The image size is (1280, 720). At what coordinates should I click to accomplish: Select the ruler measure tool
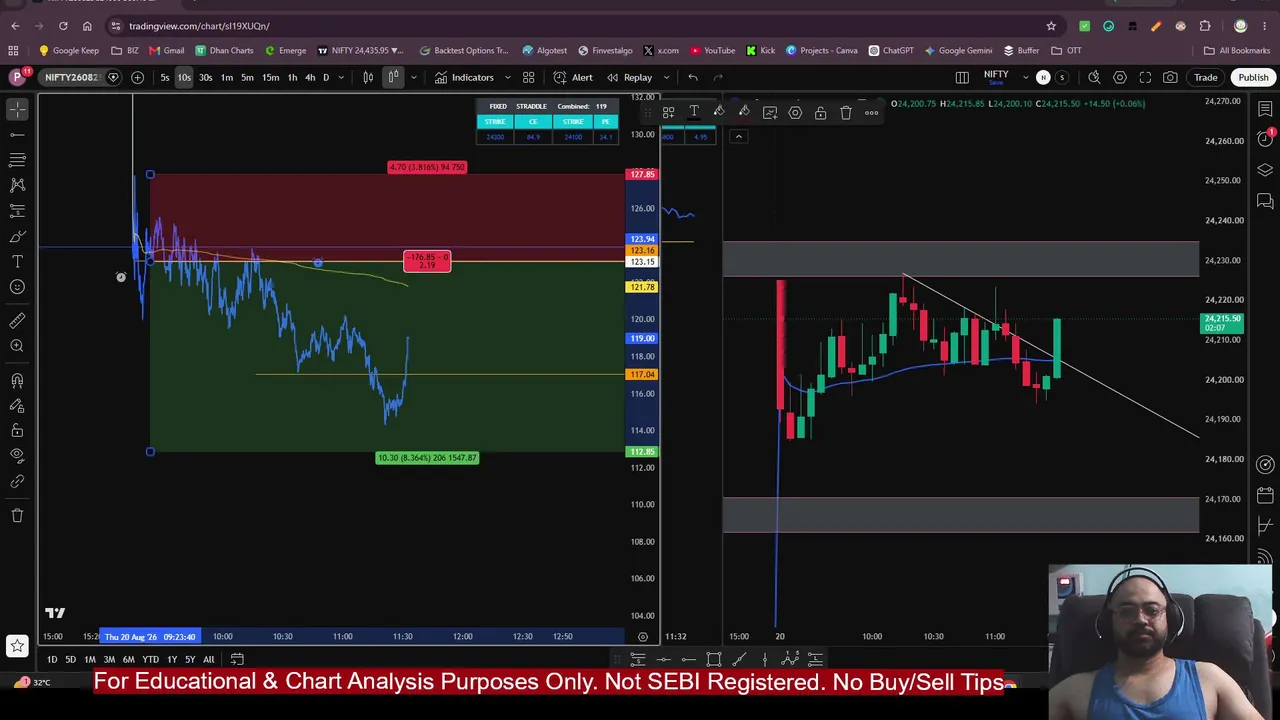[17, 320]
